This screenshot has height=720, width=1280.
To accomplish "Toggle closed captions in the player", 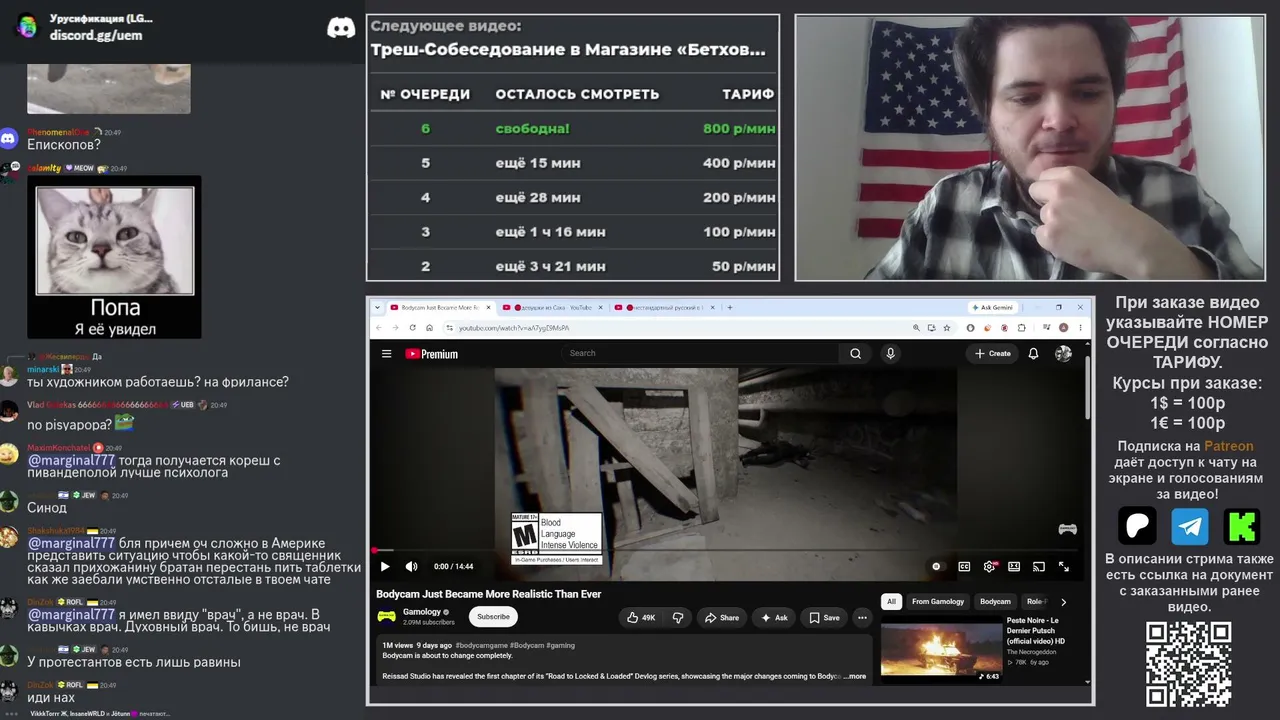I will coord(964,566).
